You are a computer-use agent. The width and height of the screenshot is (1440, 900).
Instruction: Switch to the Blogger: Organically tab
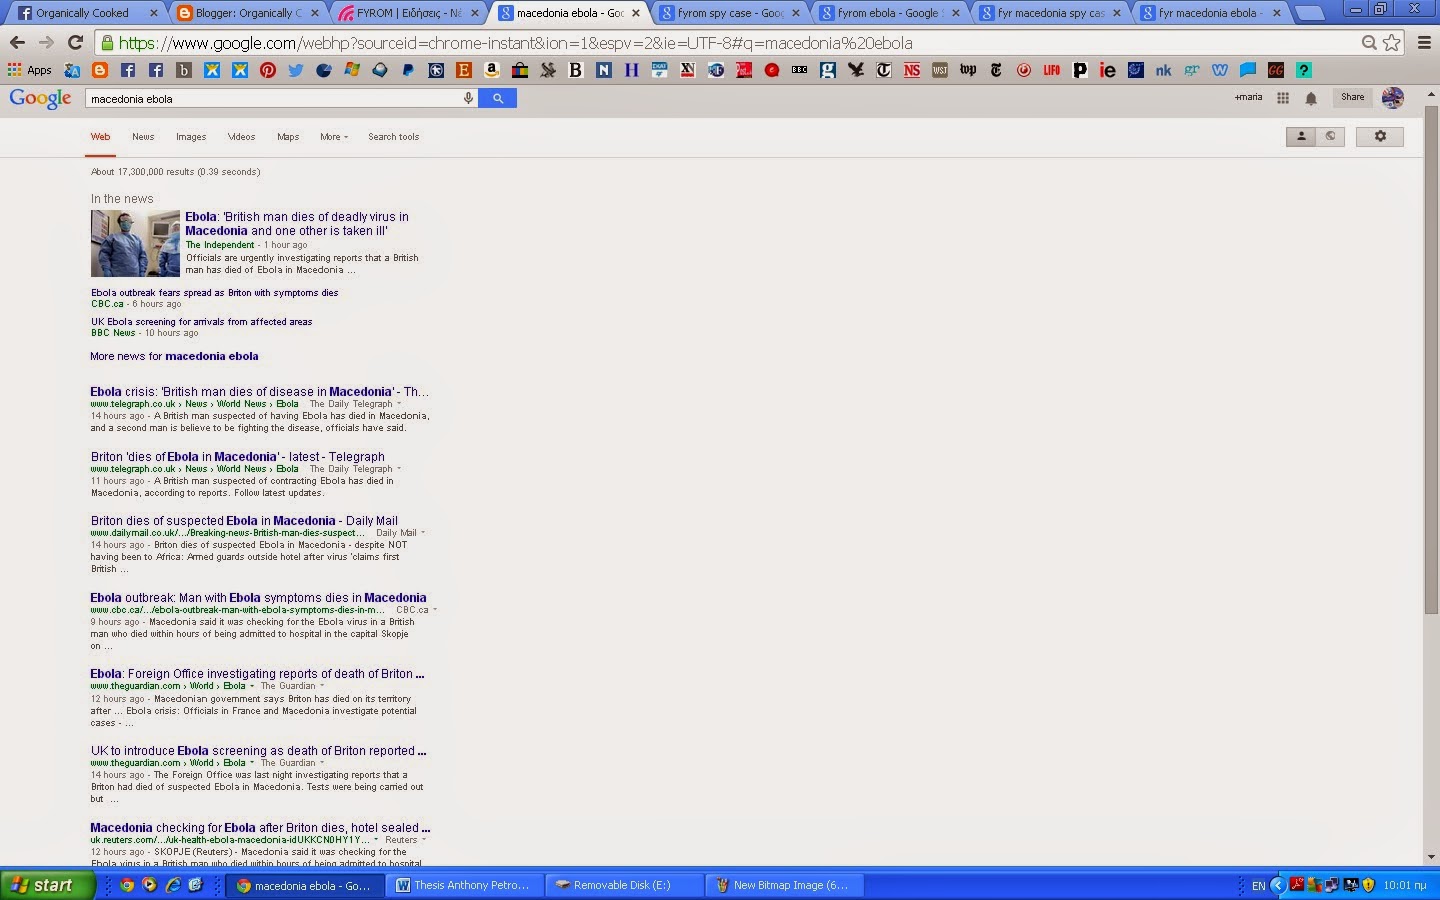[247, 13]
